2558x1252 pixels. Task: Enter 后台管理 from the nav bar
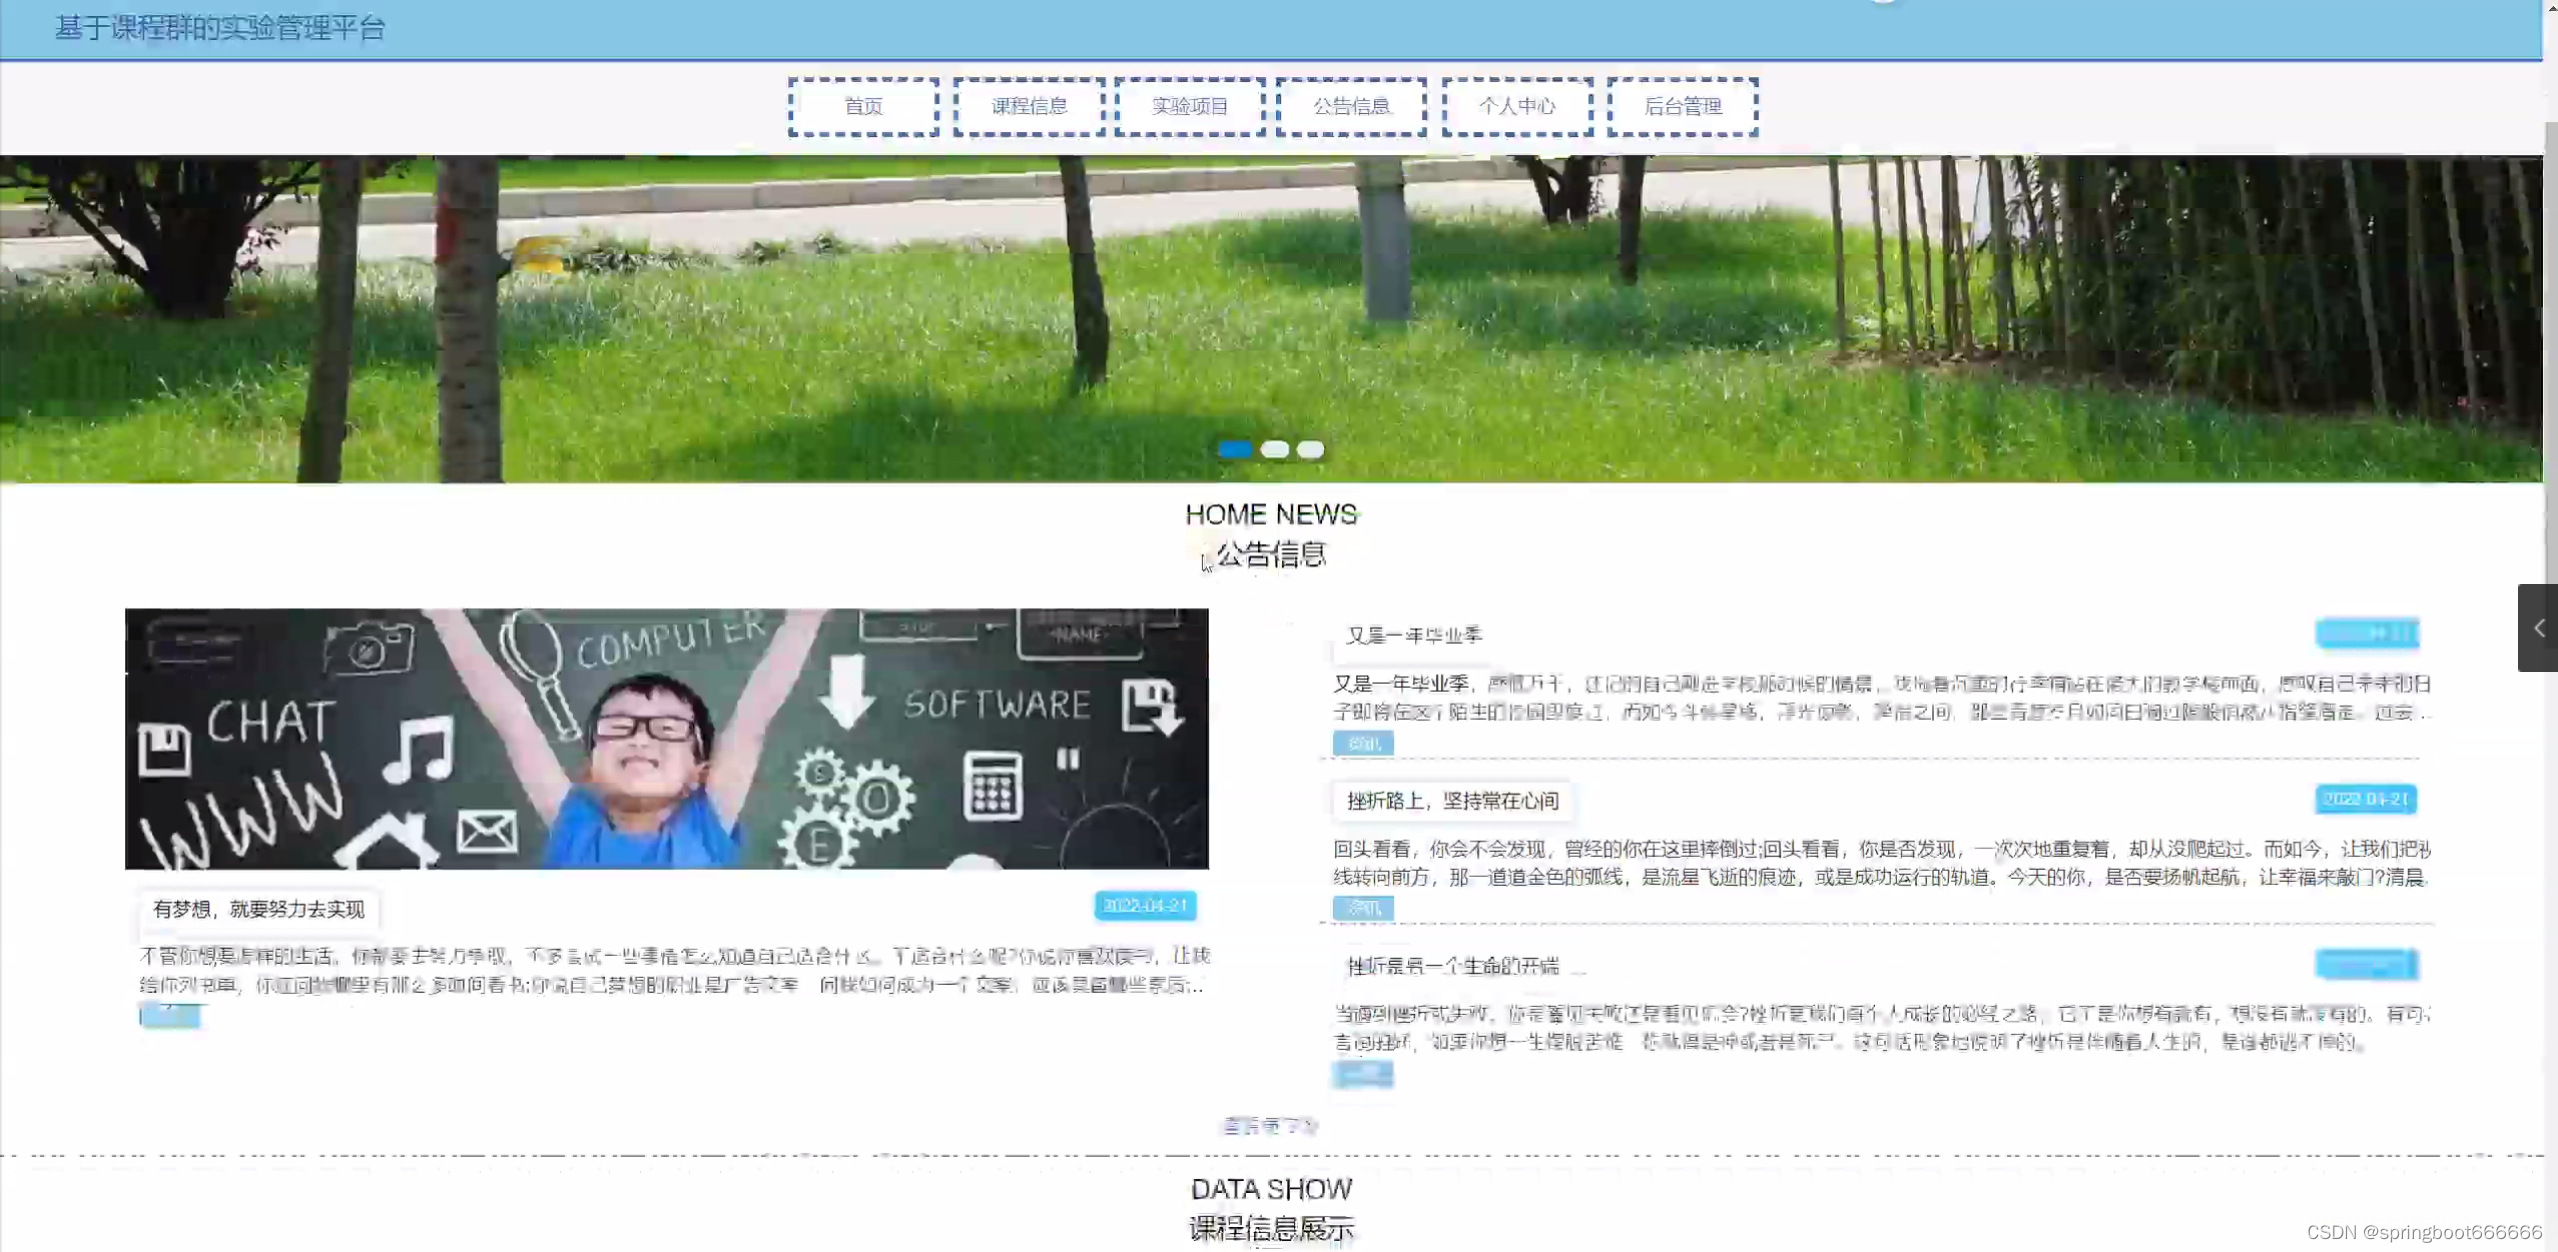click(1683, 106)
